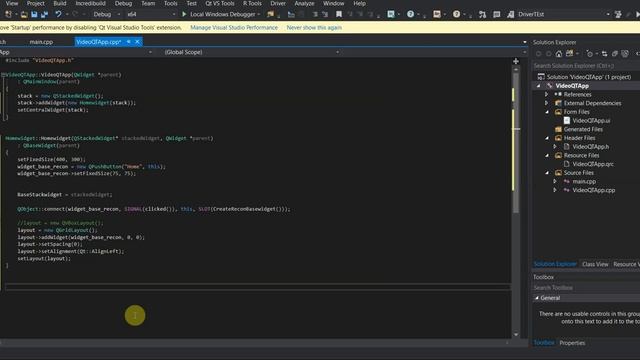
Task: Click the new project icon at toolbar start
Action: (x=8, y=15)
